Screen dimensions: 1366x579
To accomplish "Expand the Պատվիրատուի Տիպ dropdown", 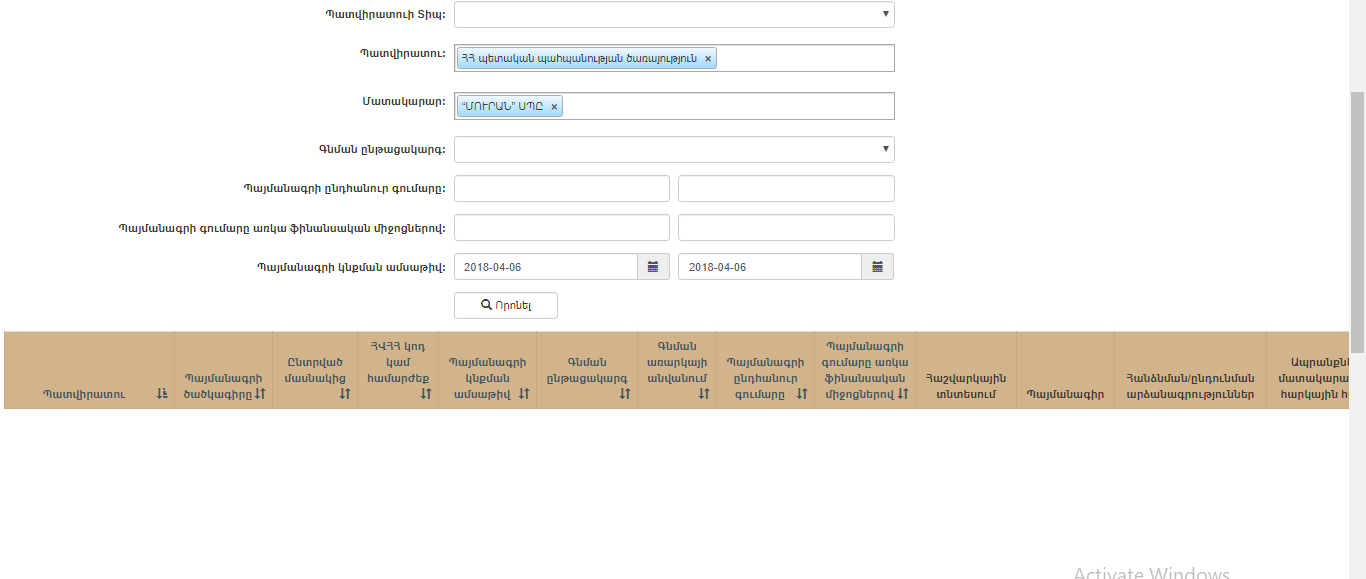I will pyautogui.click(x=674, y=14).
